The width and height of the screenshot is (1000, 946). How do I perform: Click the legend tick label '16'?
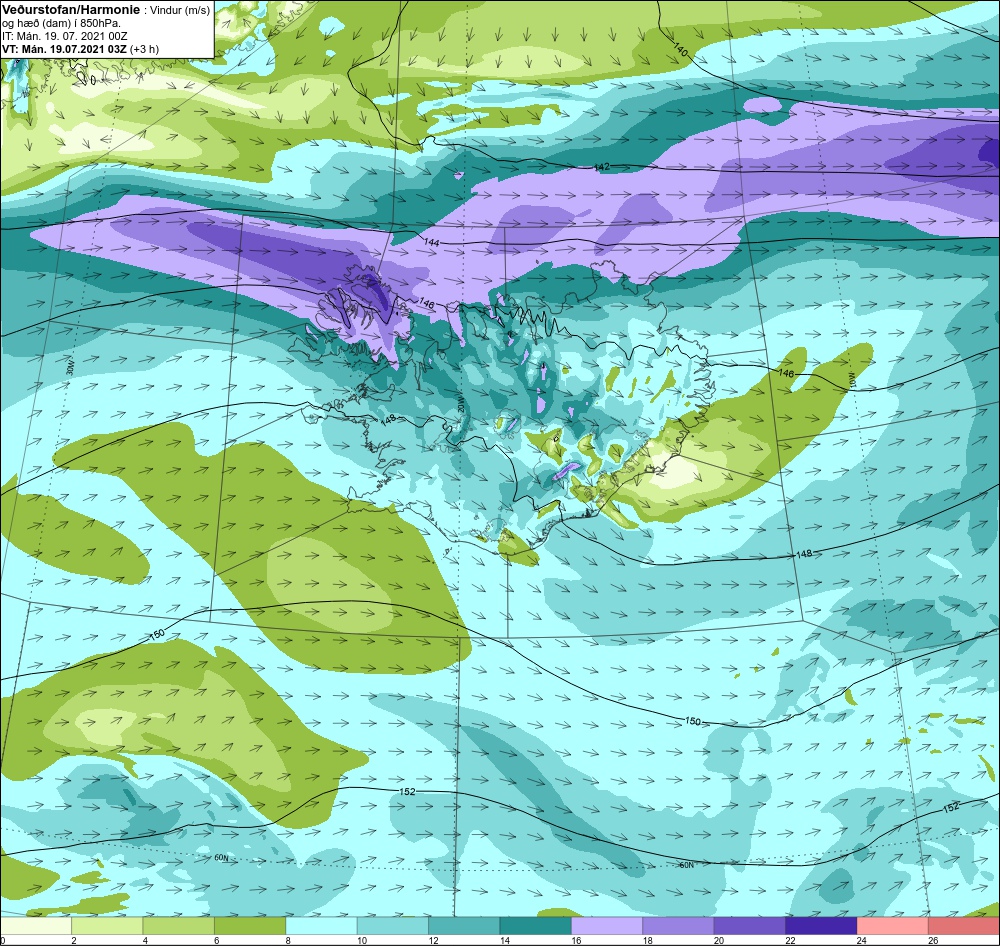[x=576, y=940]
